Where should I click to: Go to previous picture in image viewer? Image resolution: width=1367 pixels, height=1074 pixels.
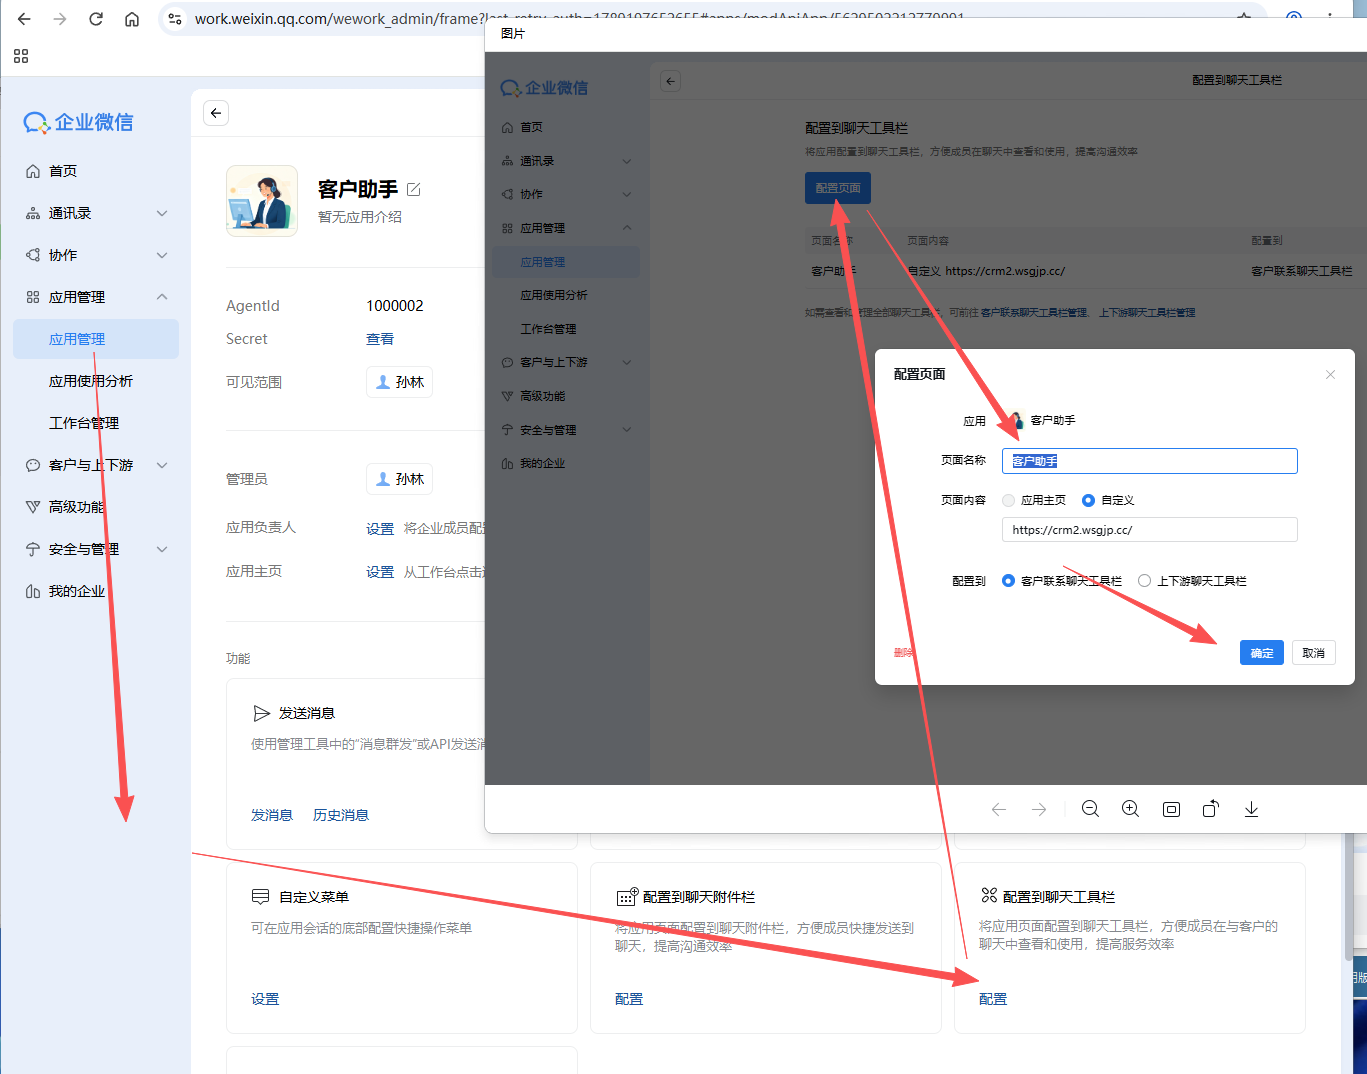pyautogui.click(x=998, y=809)
